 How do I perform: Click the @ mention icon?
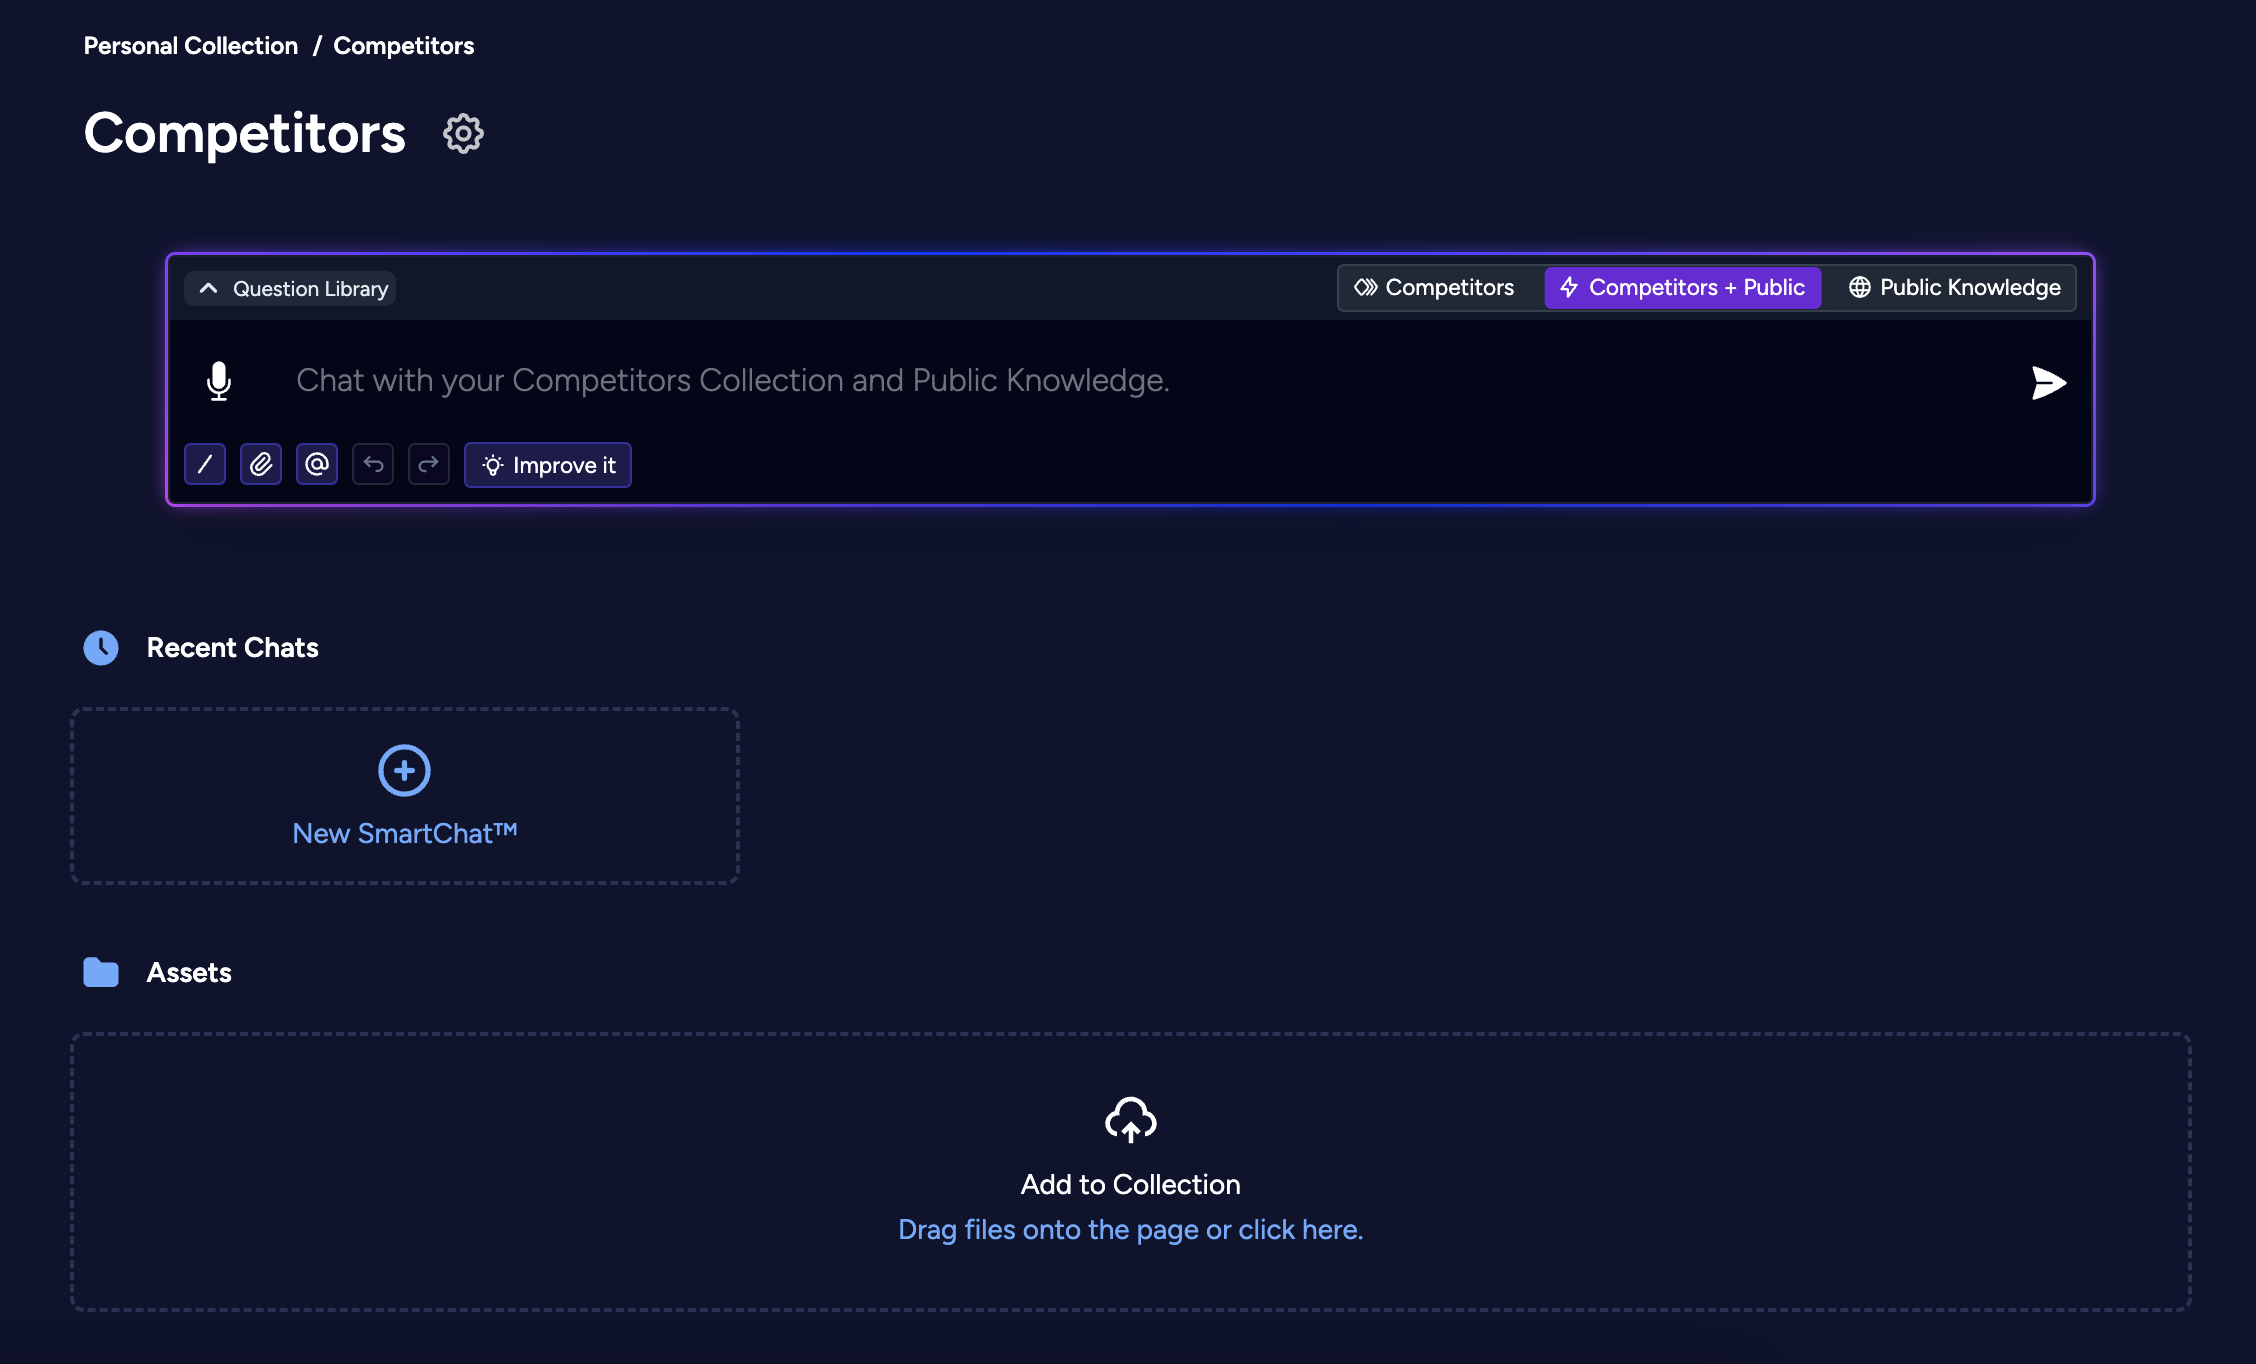317,464
